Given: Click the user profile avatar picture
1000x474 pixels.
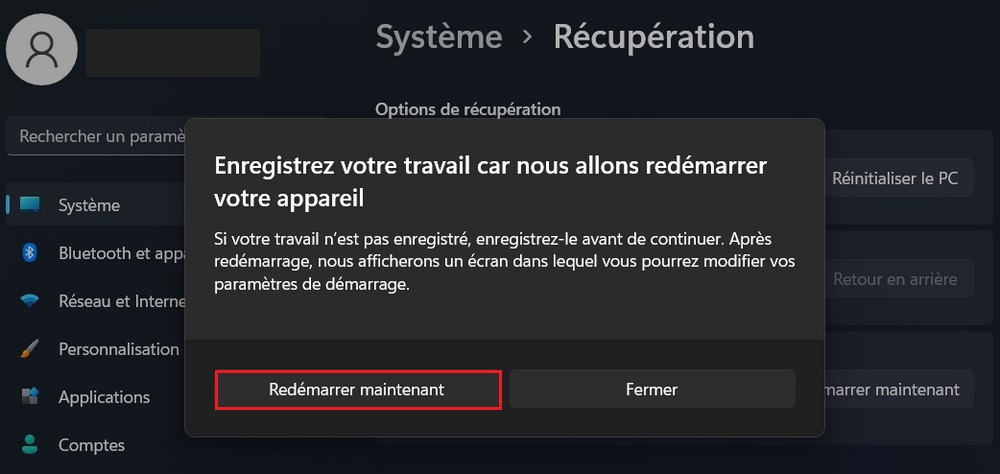Looking at the screenshot, I should click(x=42, y=49).
